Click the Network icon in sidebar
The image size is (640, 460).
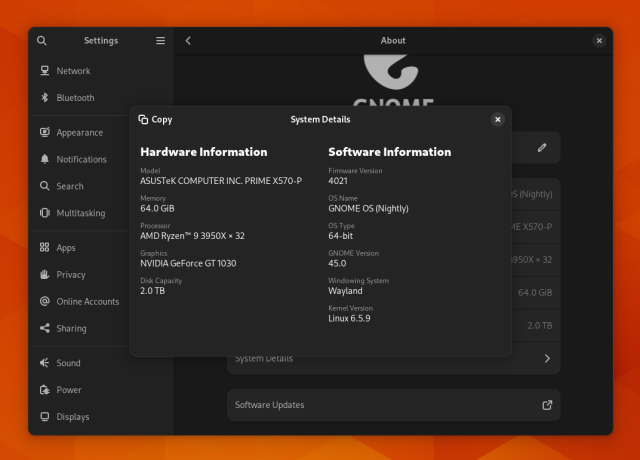click(44, 71)
